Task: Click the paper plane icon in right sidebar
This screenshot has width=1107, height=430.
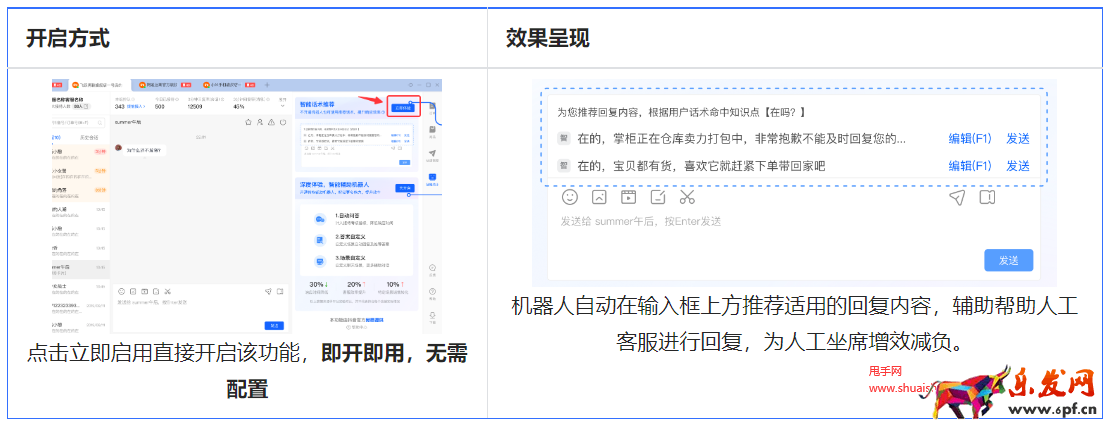Action: point(433,155)
